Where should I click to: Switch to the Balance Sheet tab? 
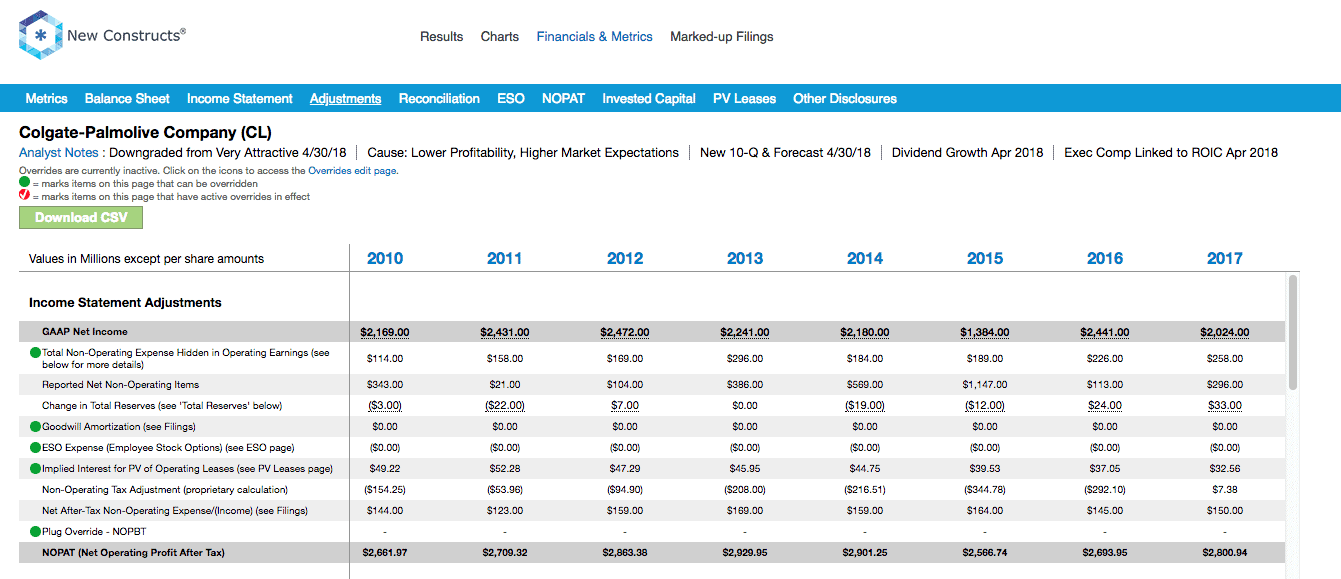(x=127, y=98)
